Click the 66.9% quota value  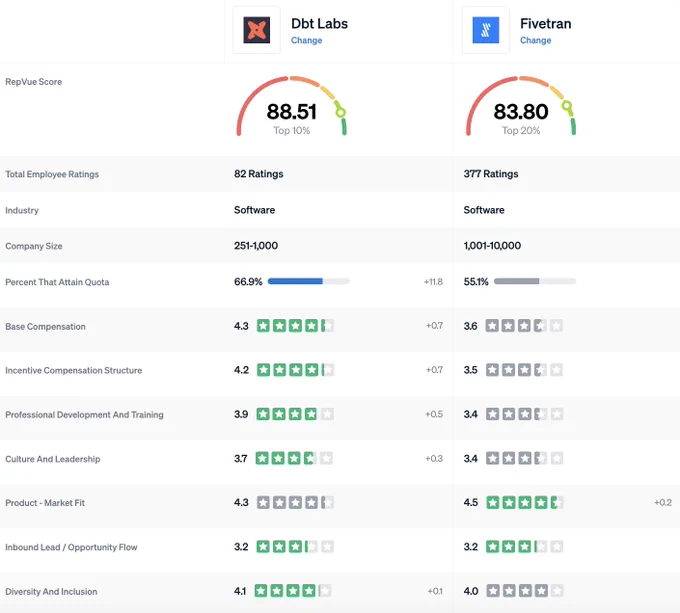click(x=248, y=282)
